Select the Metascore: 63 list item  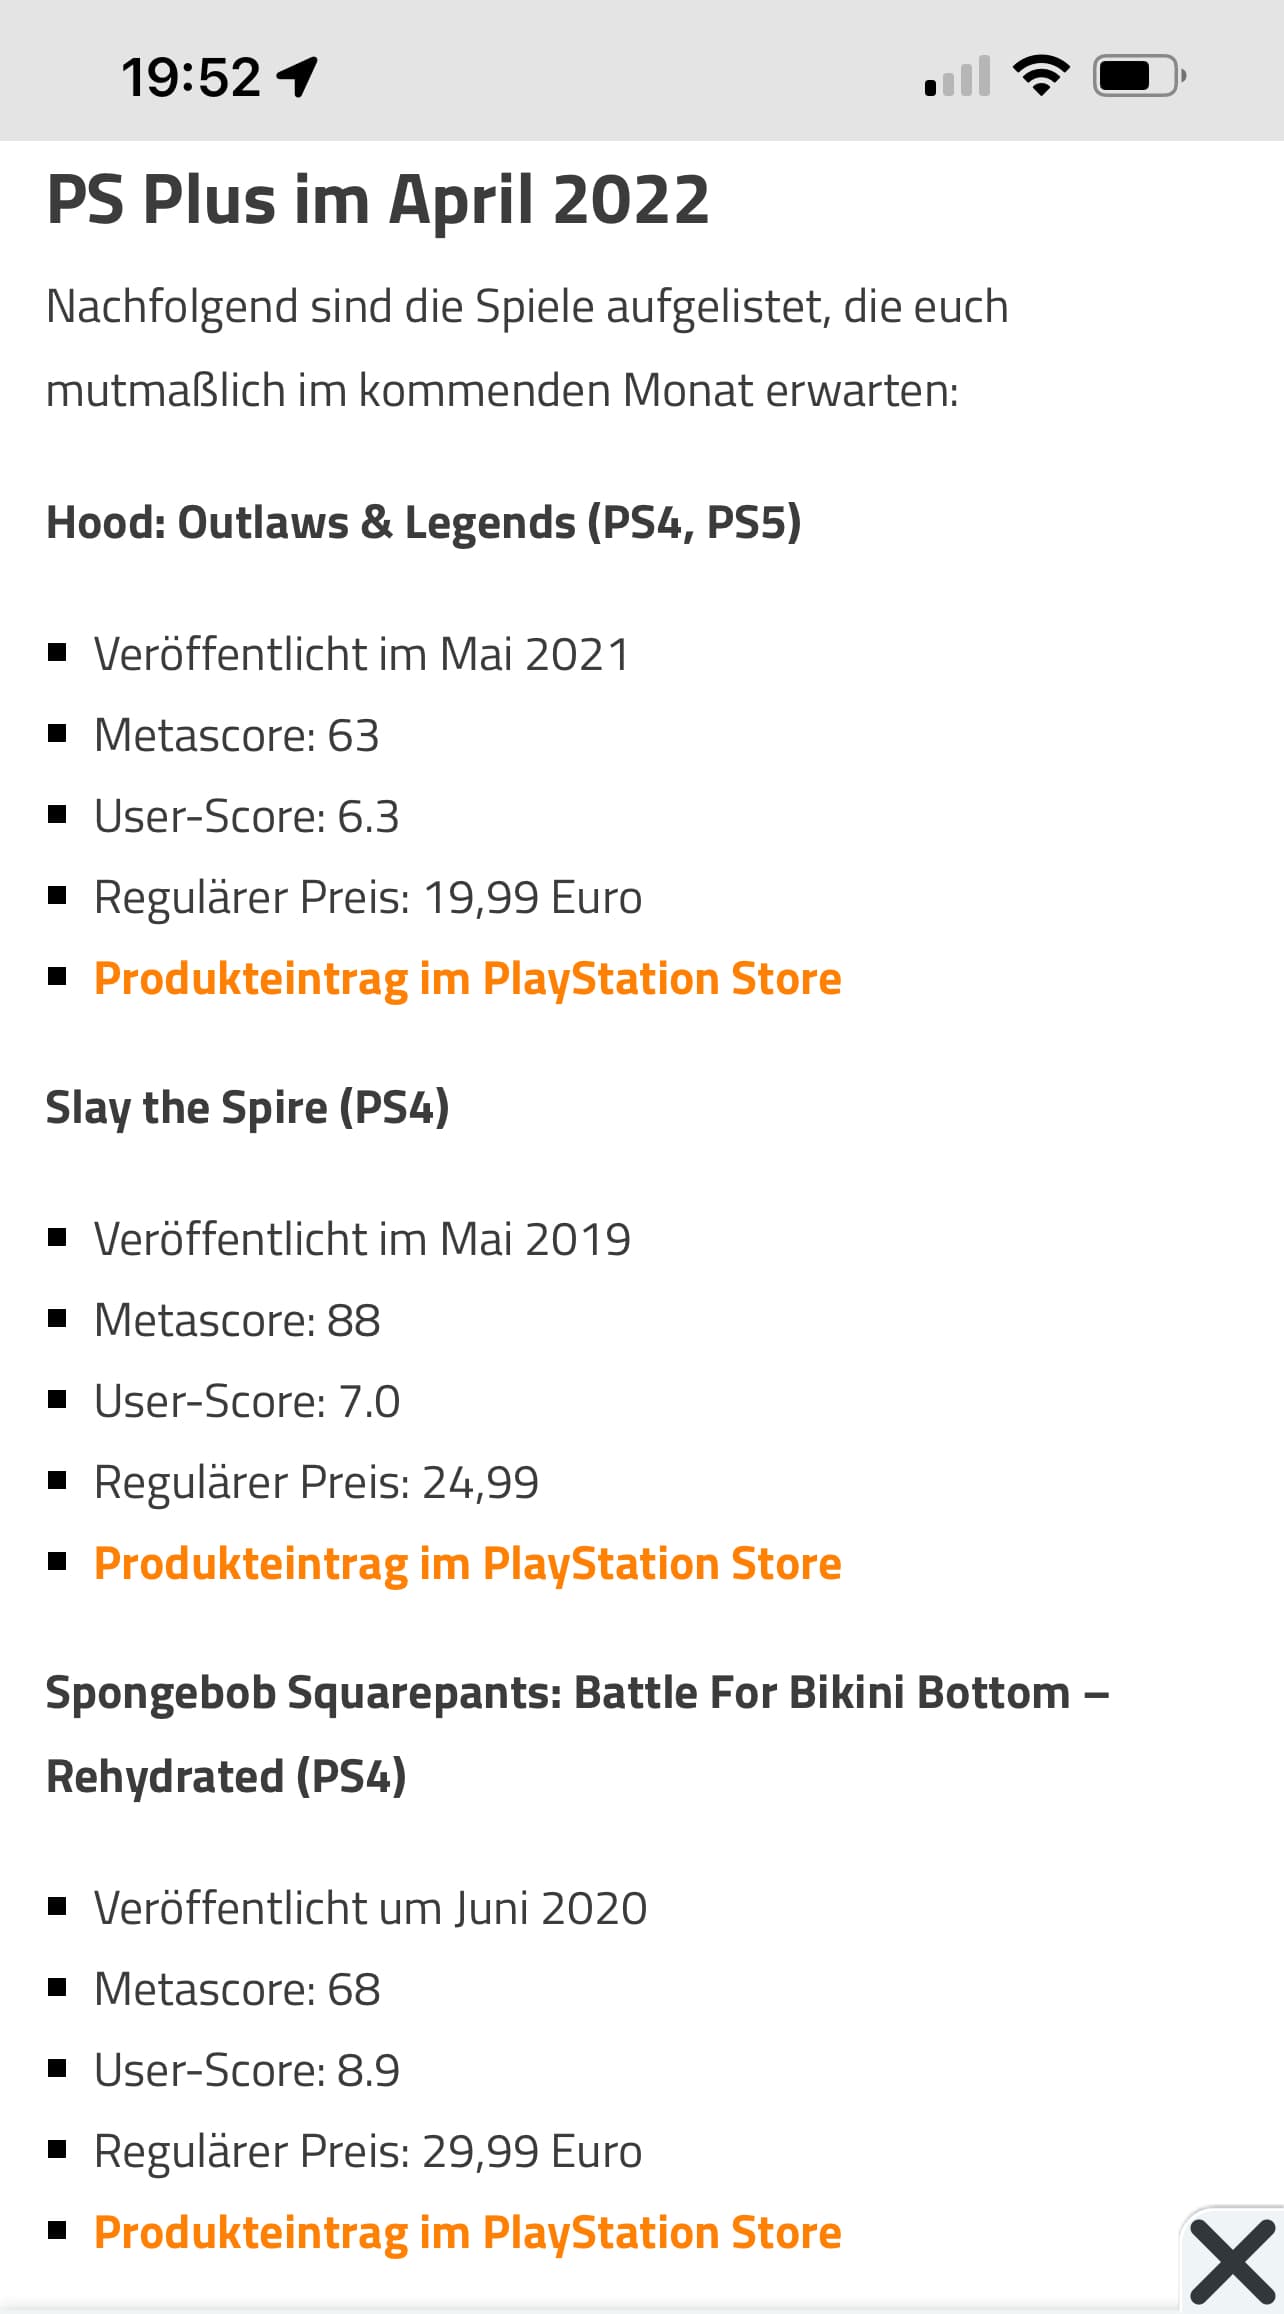(x=237, y=735)
